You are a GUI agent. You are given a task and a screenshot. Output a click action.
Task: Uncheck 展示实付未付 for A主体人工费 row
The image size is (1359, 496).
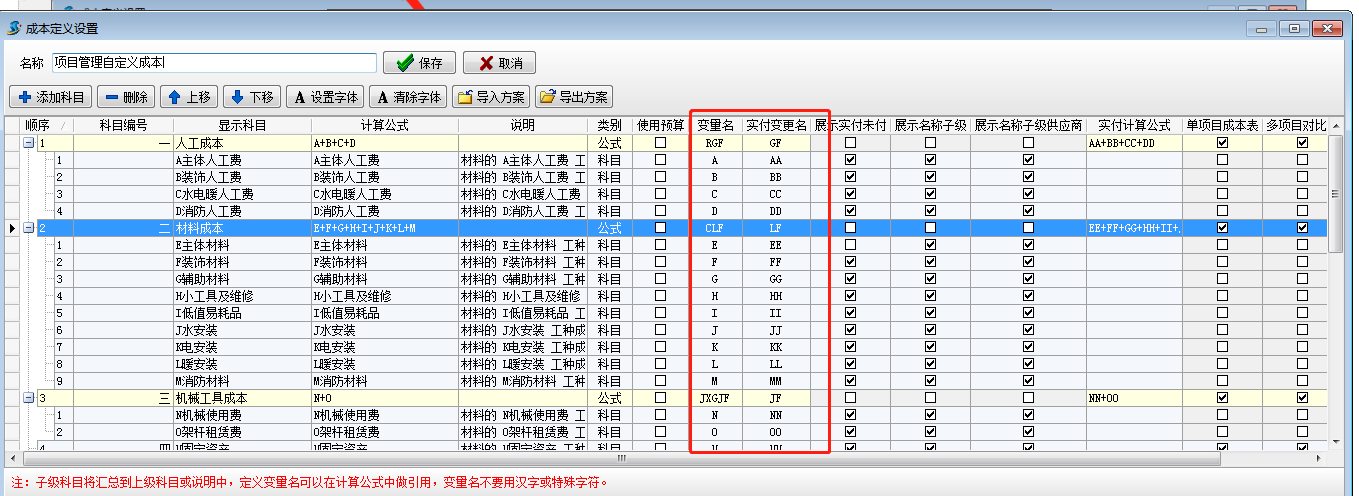(850, 160)
